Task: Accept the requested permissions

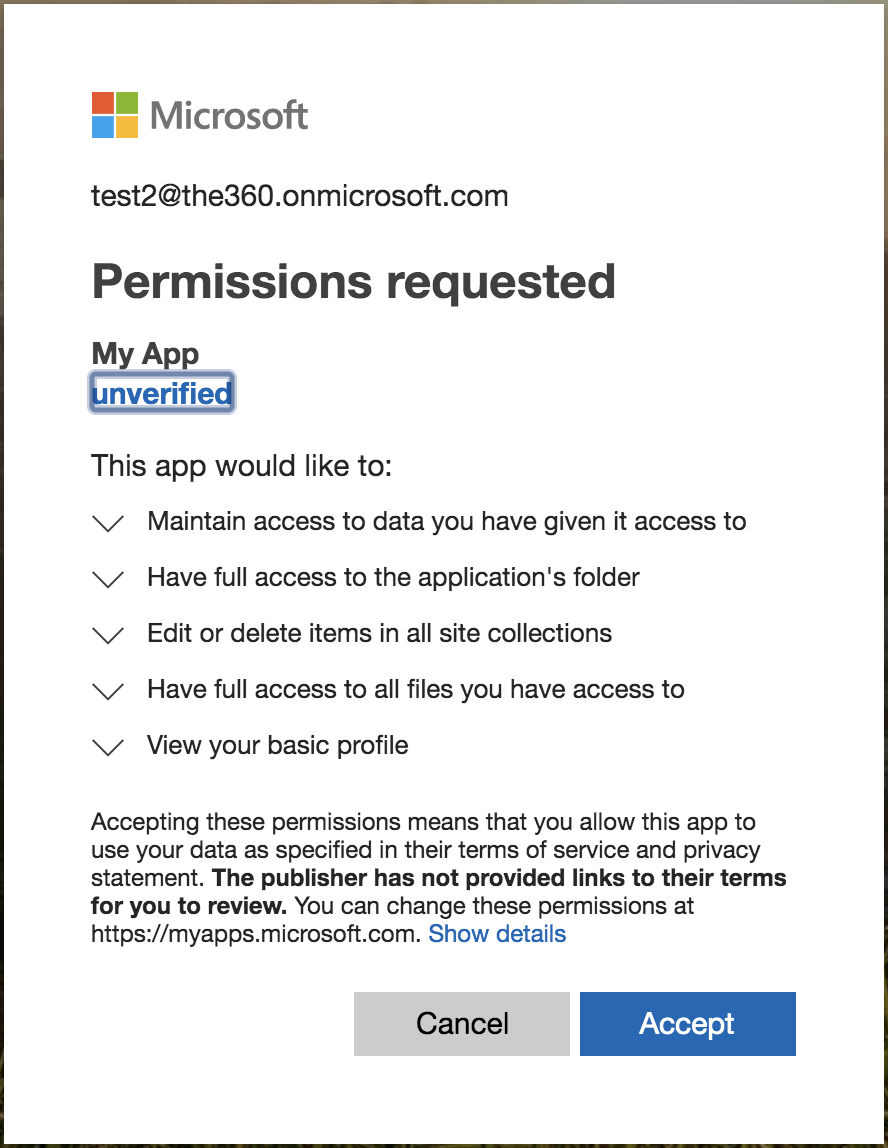Action: pos(687,1024)
